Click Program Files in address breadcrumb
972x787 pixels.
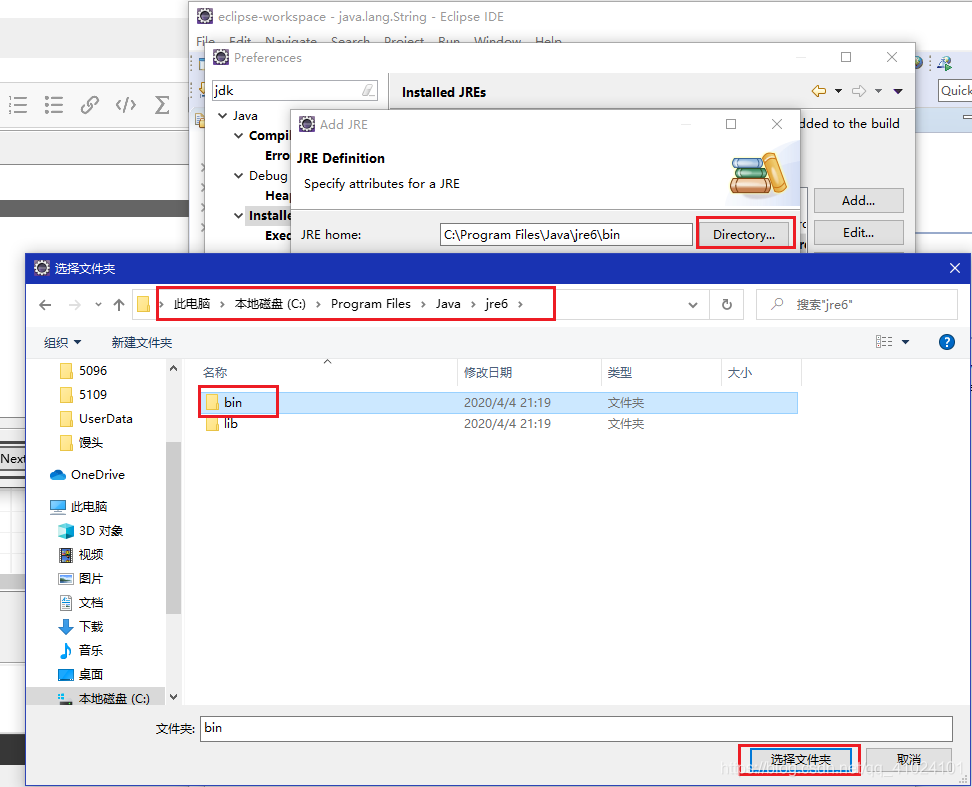[x=371, y=304]
